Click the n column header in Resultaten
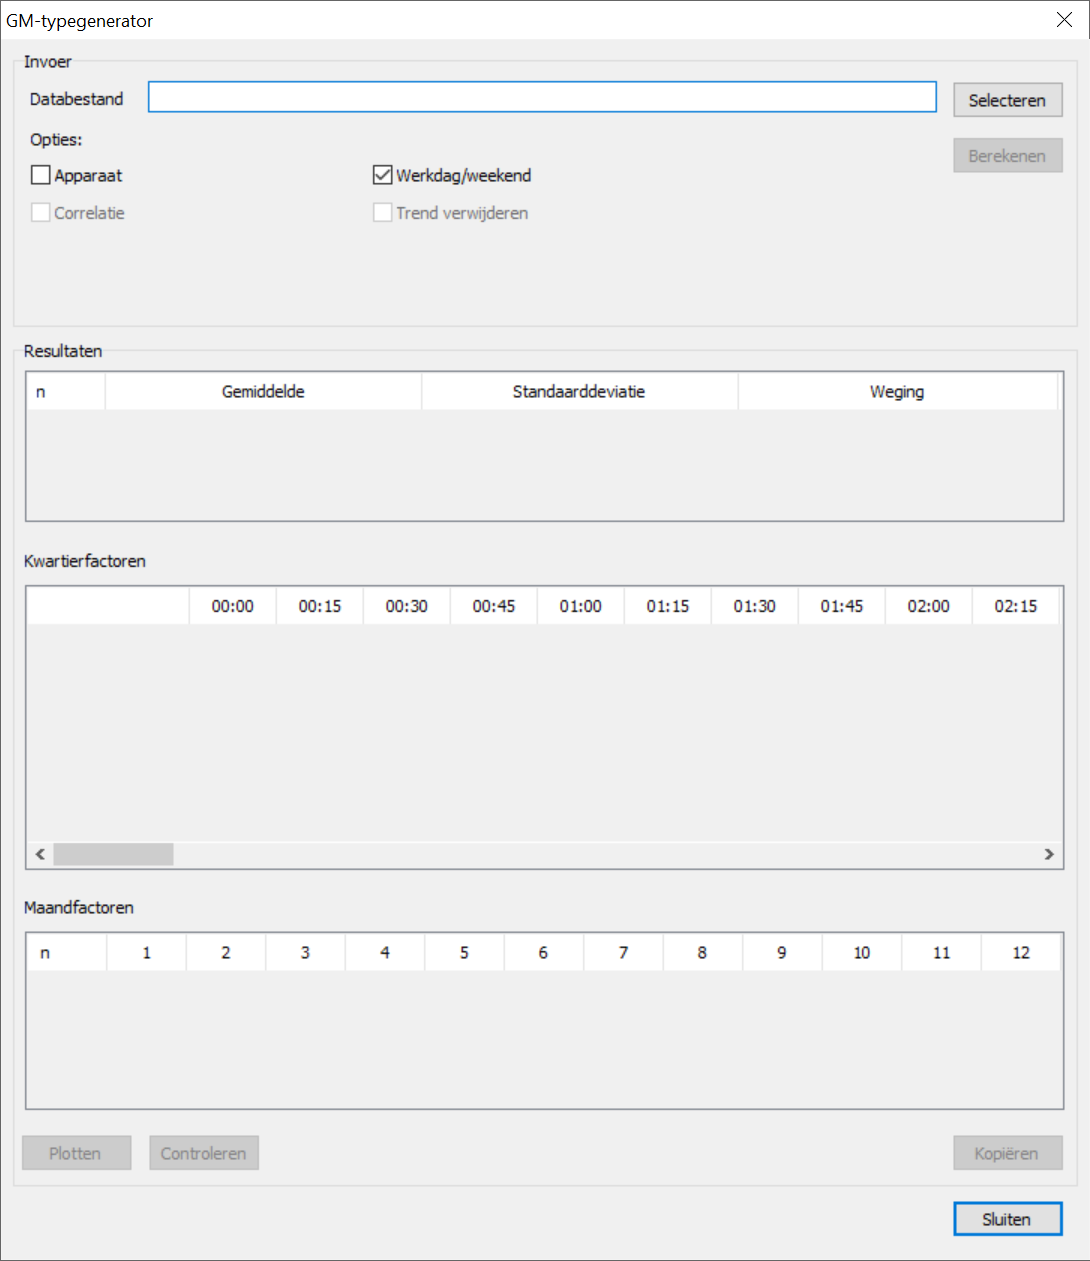The width and height of the screenshot is (1090, 1261). (x=65, y=392)
